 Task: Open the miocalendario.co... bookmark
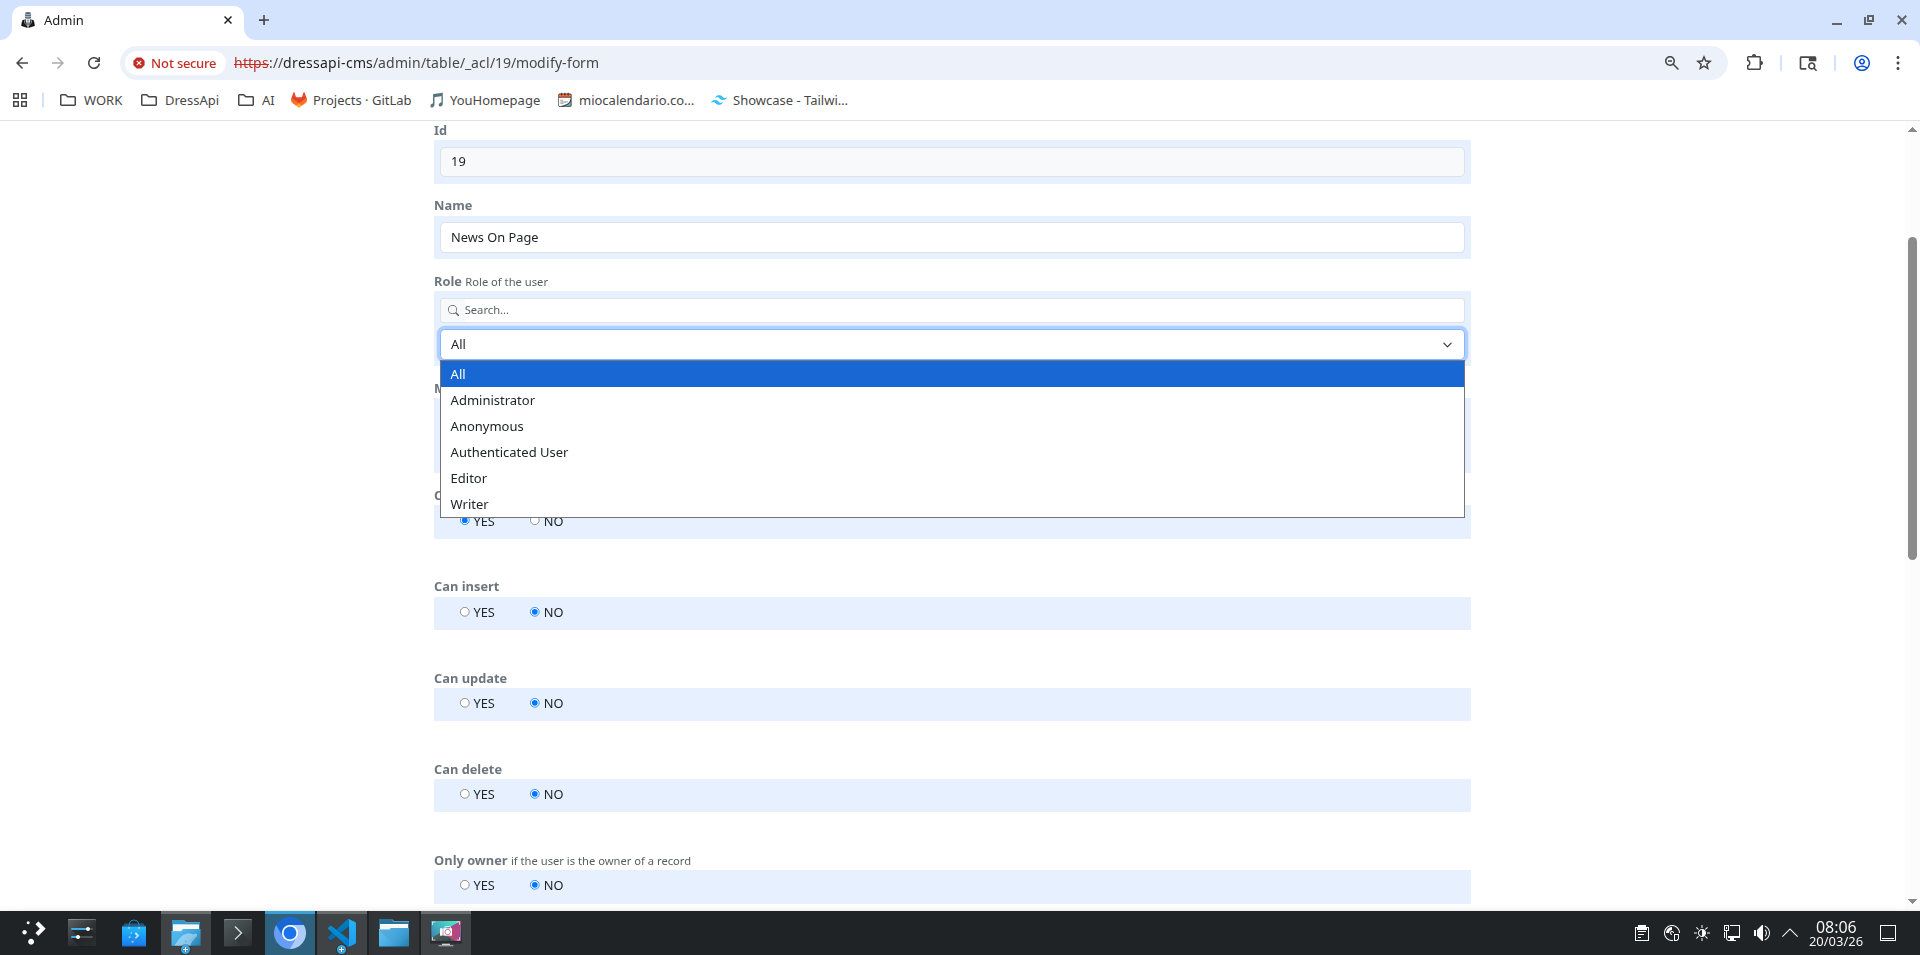click(x=626, y=100)
